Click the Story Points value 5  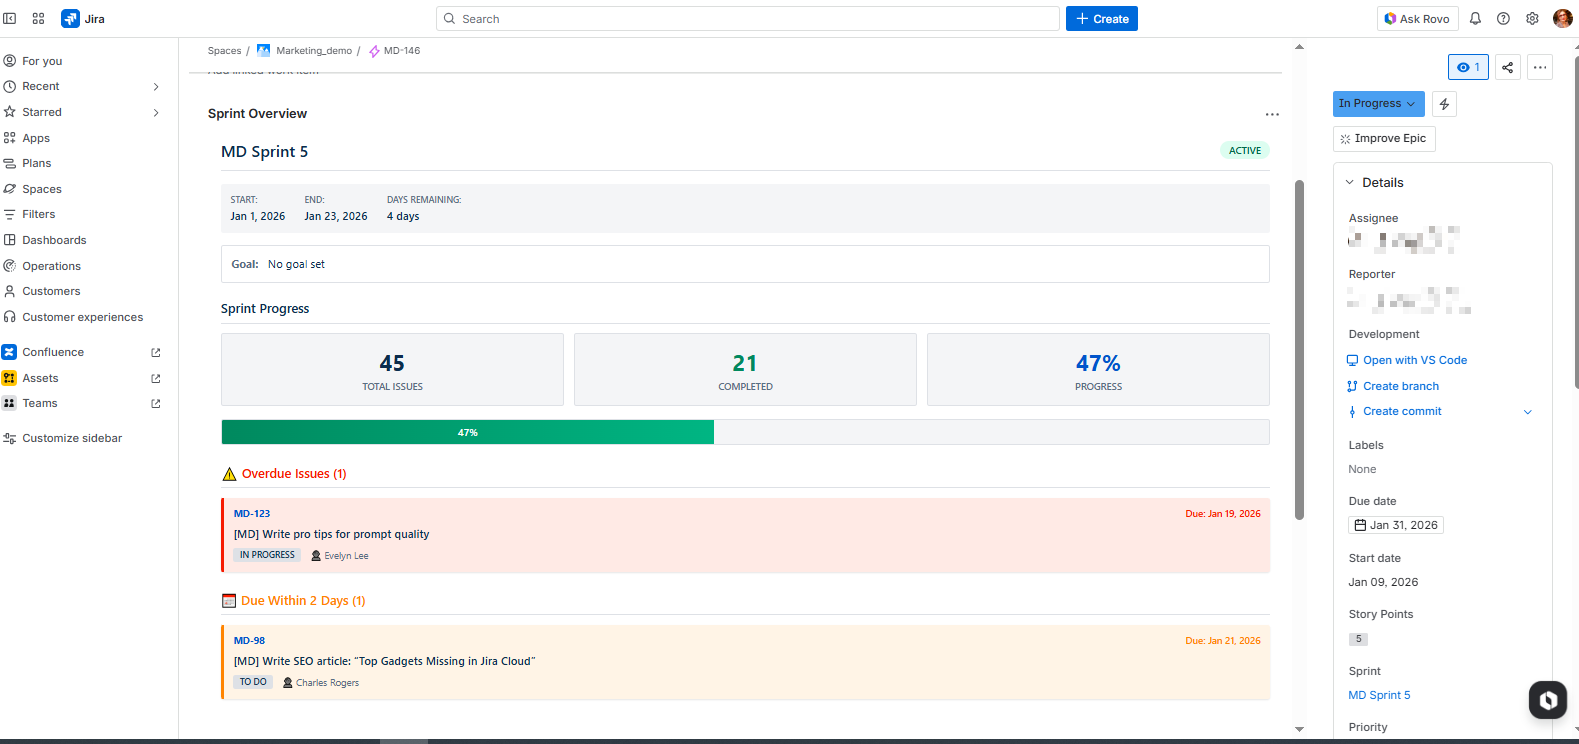coord(1358,639)
